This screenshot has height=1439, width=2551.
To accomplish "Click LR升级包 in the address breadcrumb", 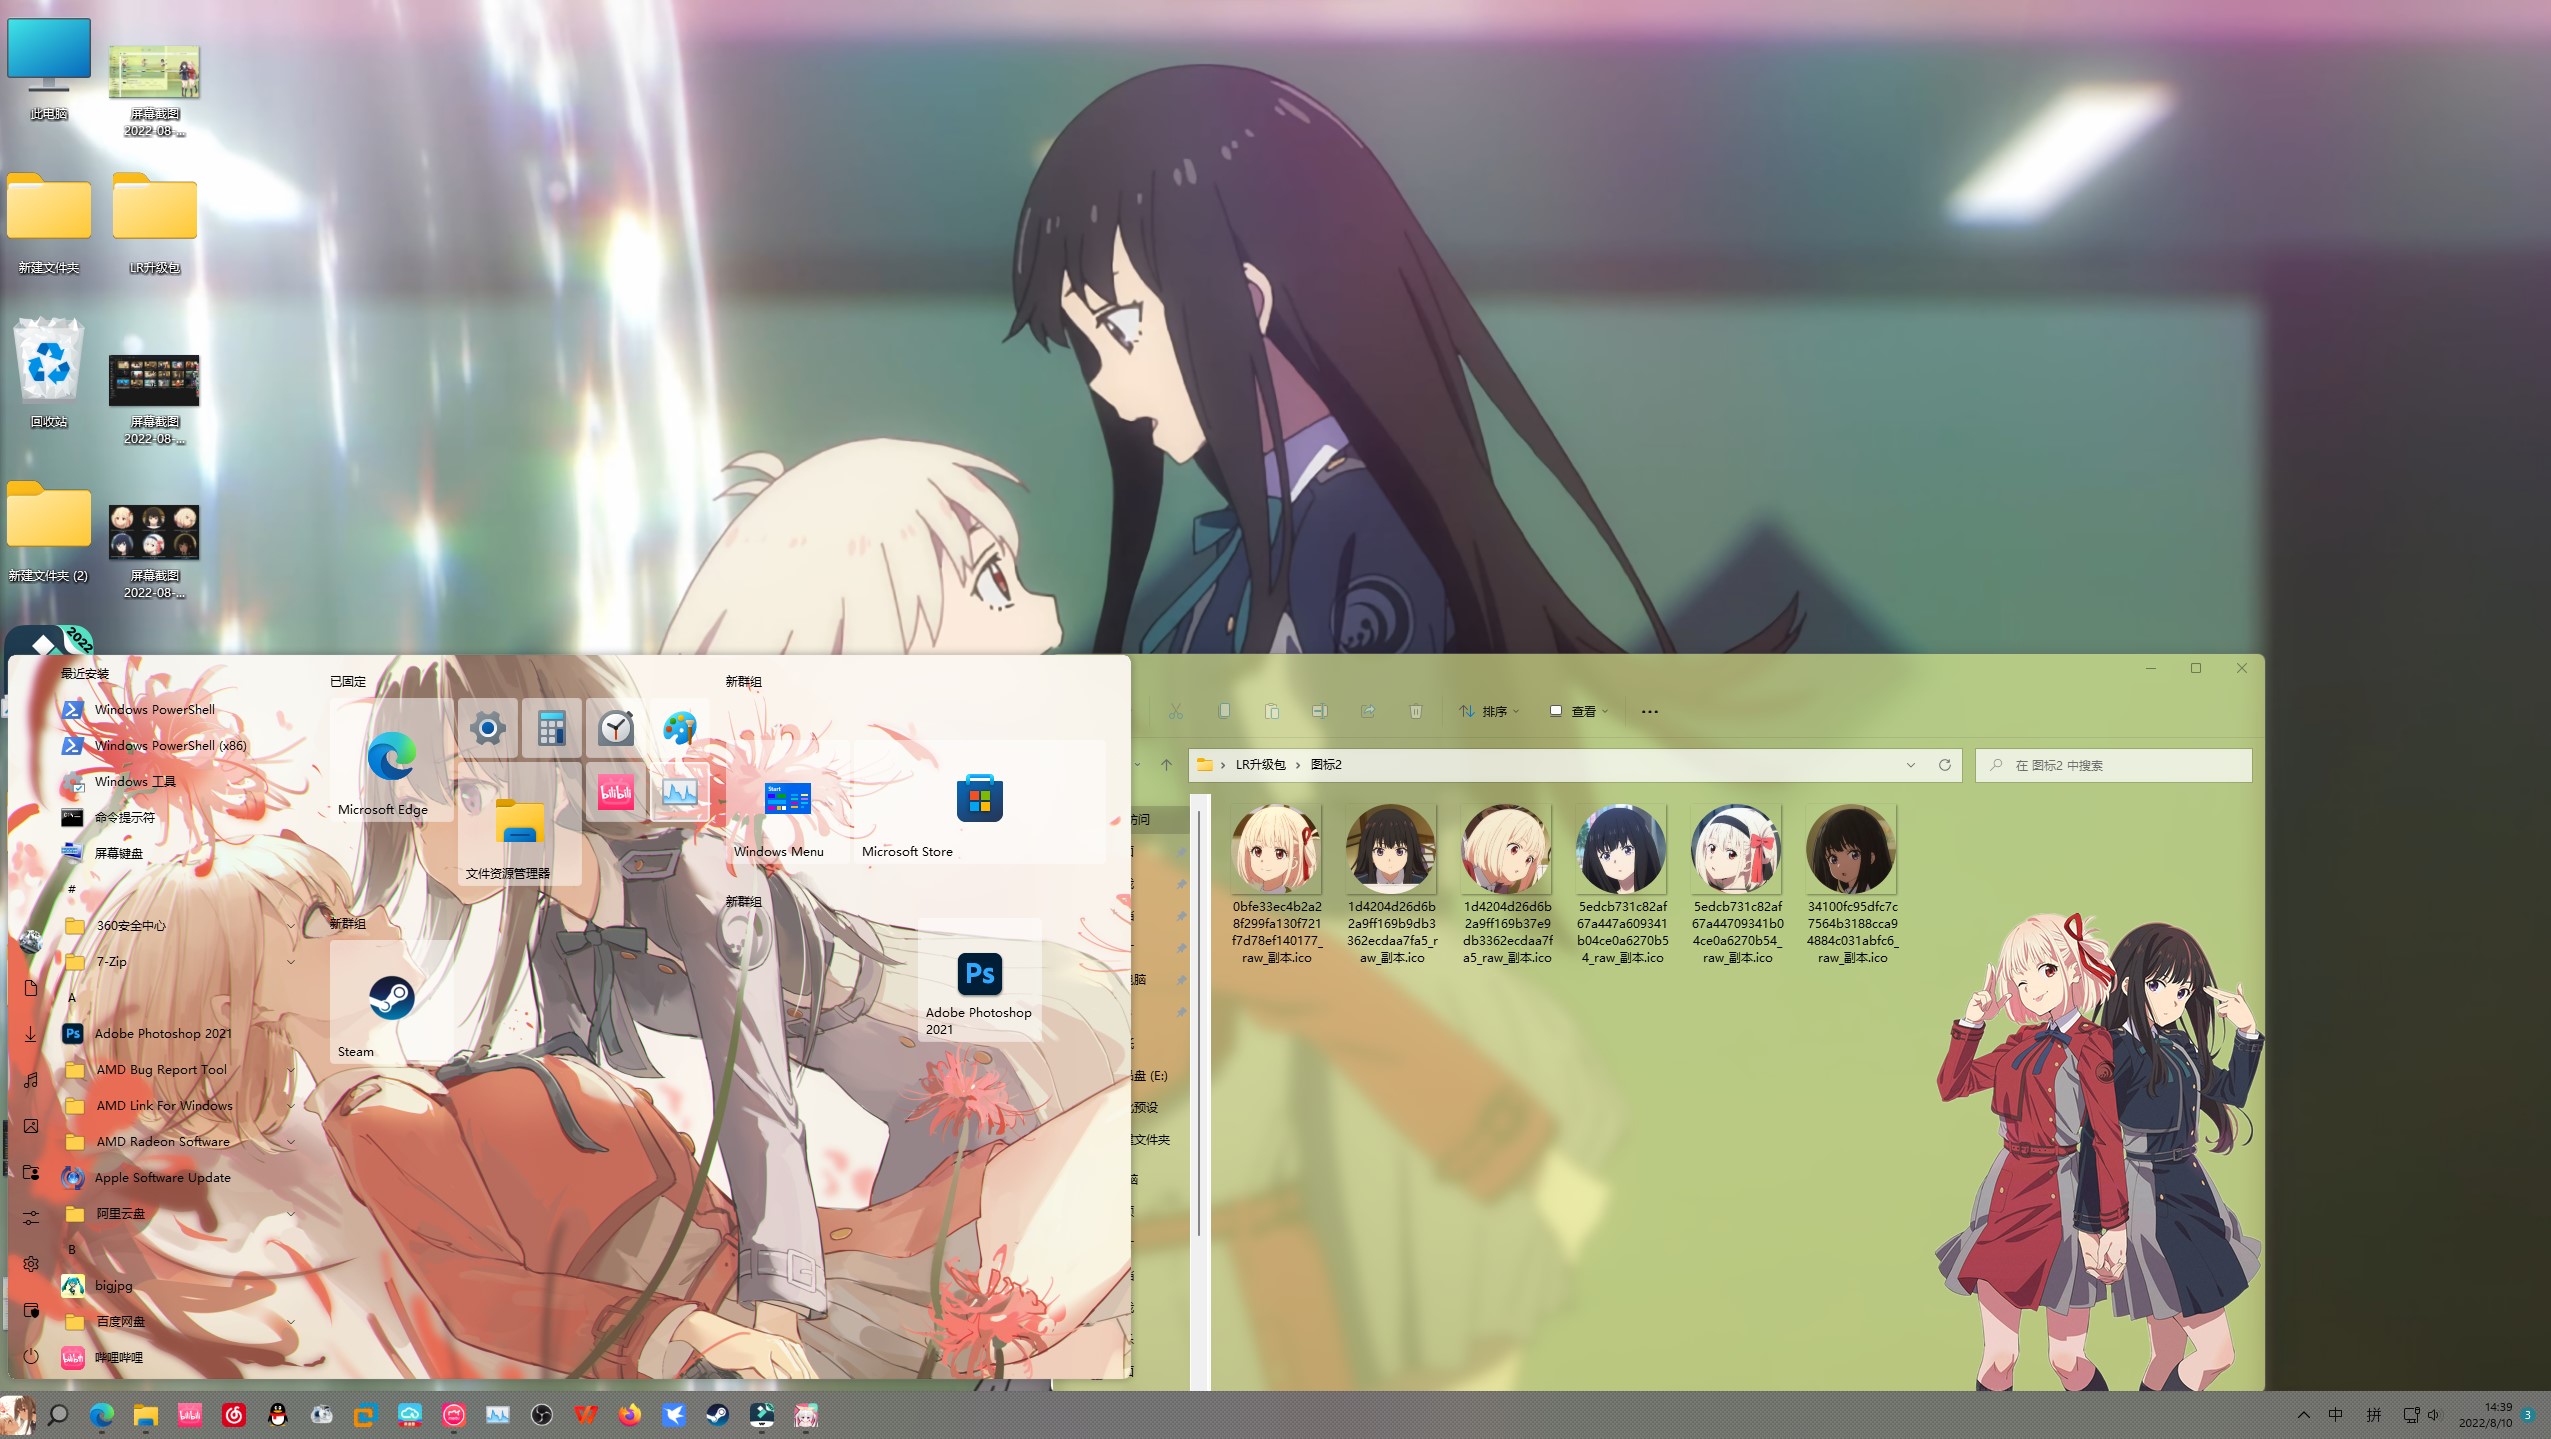I will [x=1260, y=765].
